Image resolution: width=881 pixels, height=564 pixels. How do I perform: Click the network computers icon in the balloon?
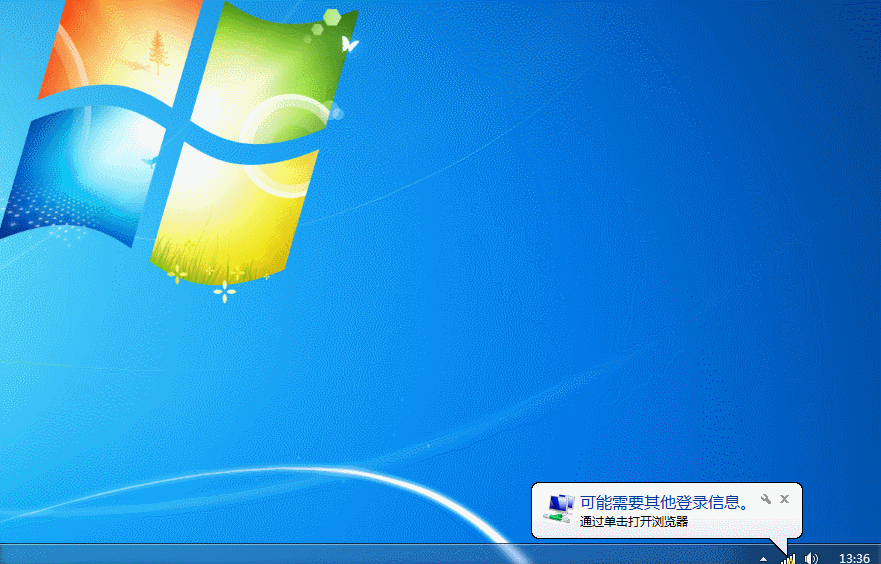click(559, 508)
